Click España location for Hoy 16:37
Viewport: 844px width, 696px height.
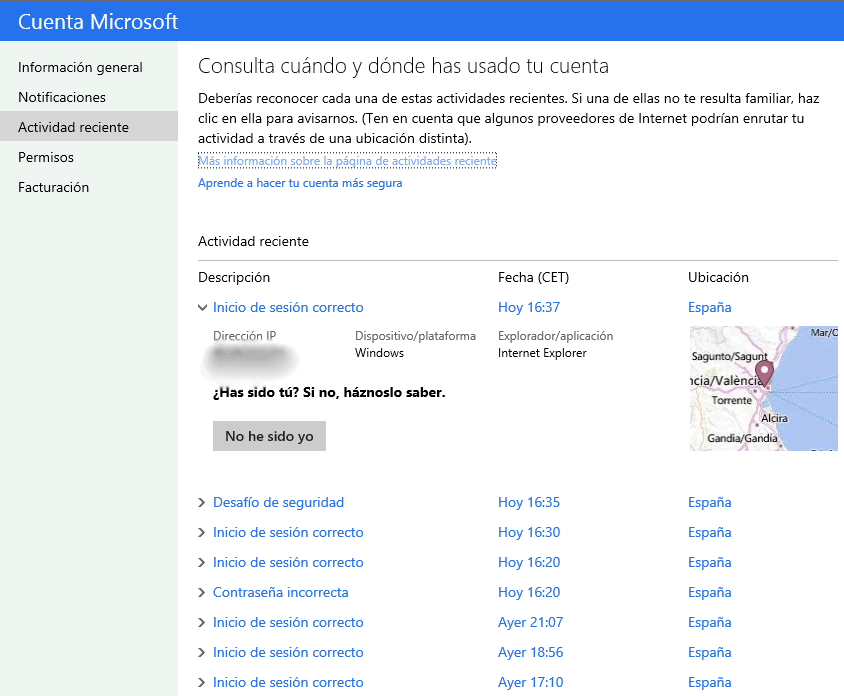point(709,308)
